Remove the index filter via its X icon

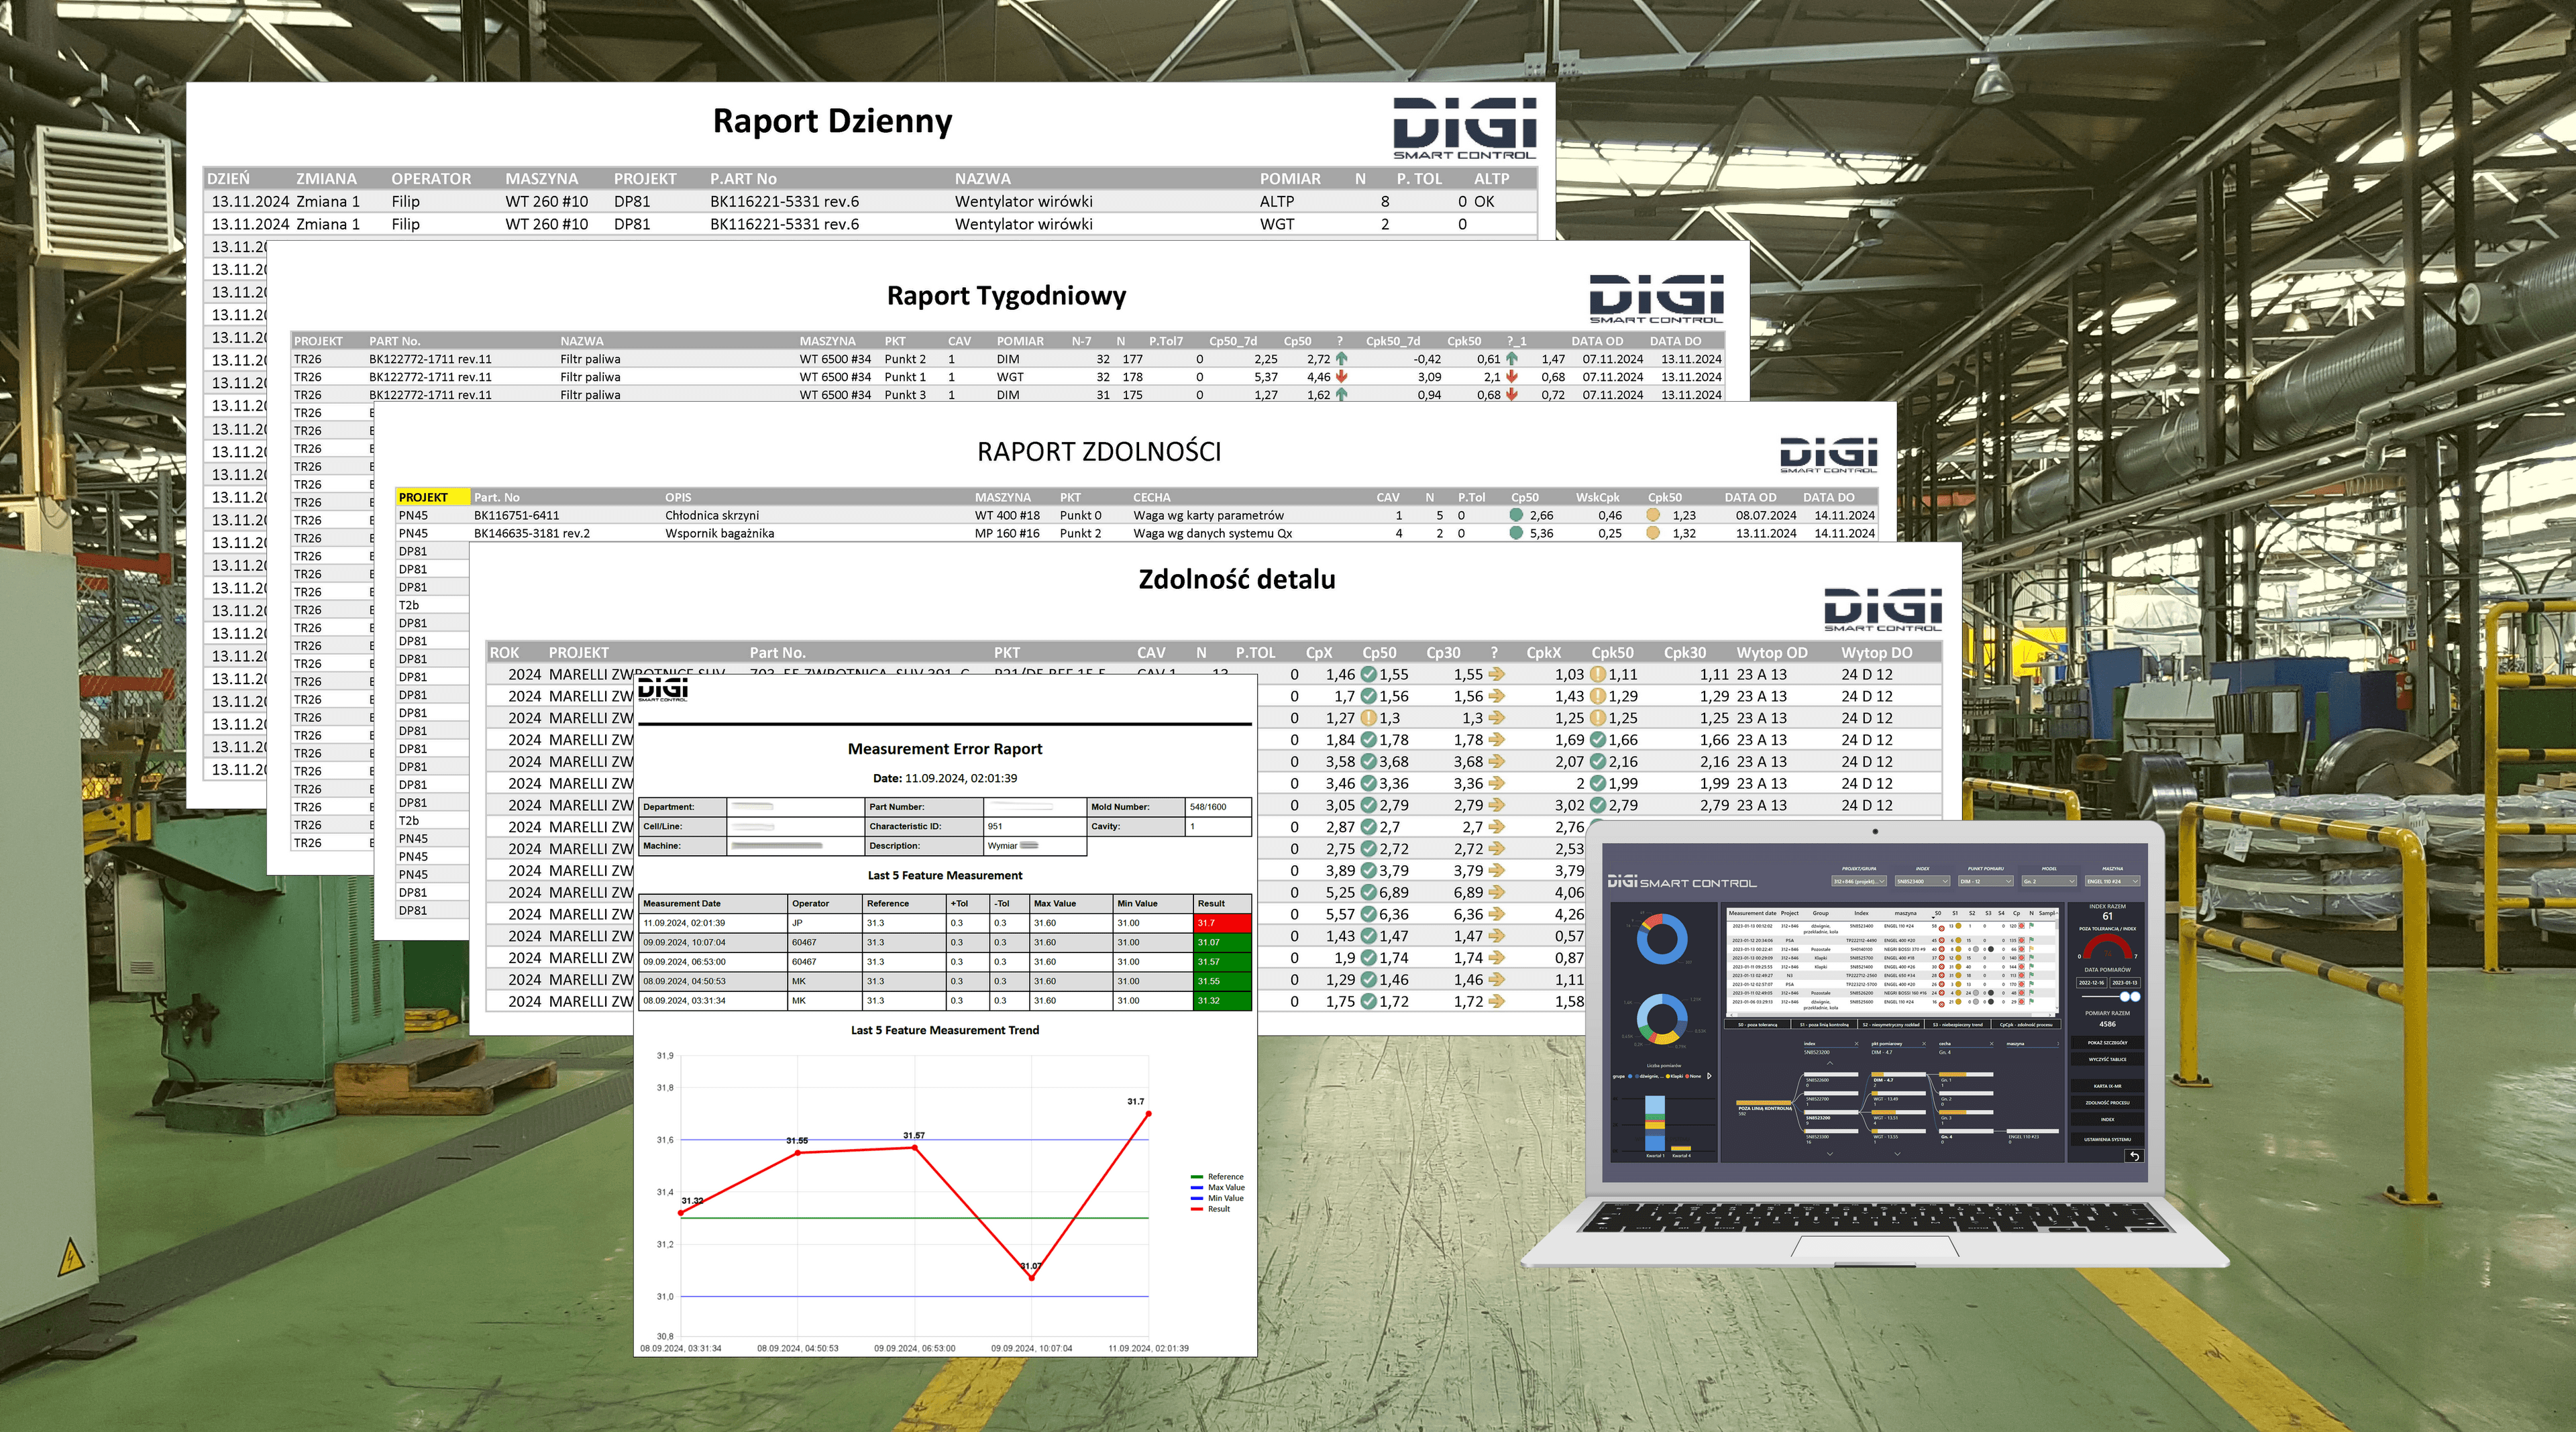point(1856,1044)
